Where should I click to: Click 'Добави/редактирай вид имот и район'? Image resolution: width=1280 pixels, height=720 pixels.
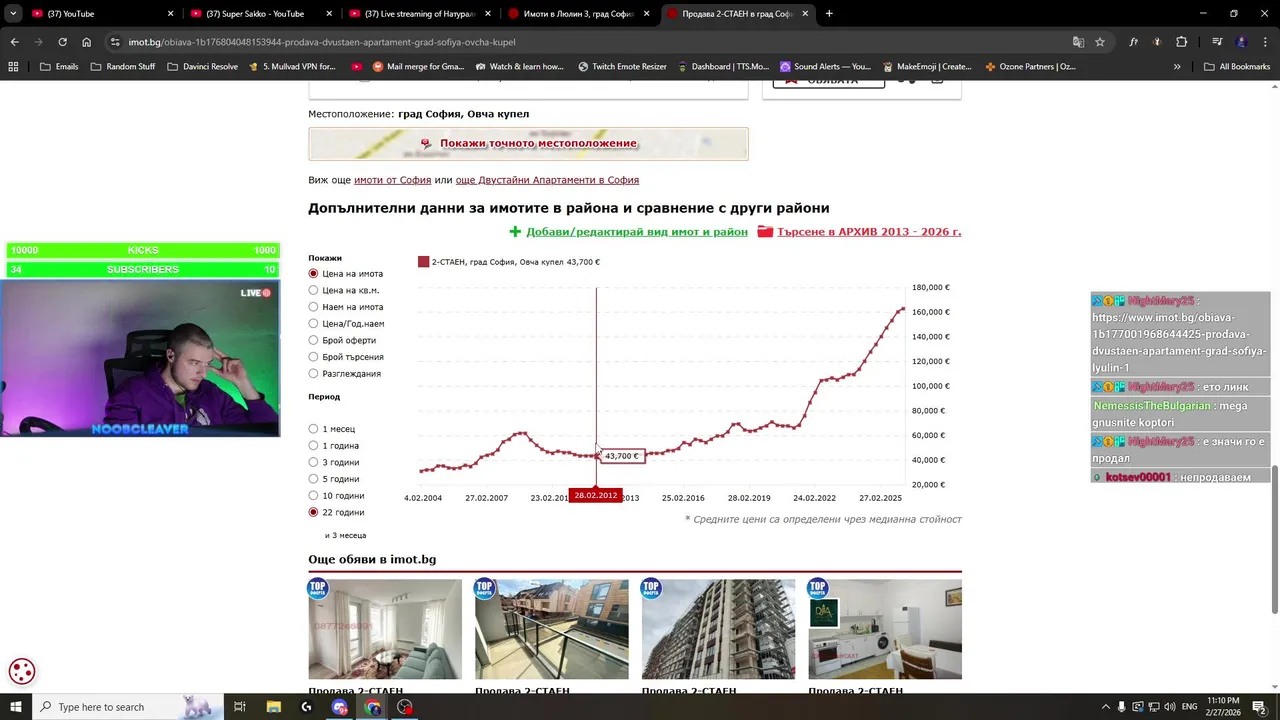click(637, 232)
